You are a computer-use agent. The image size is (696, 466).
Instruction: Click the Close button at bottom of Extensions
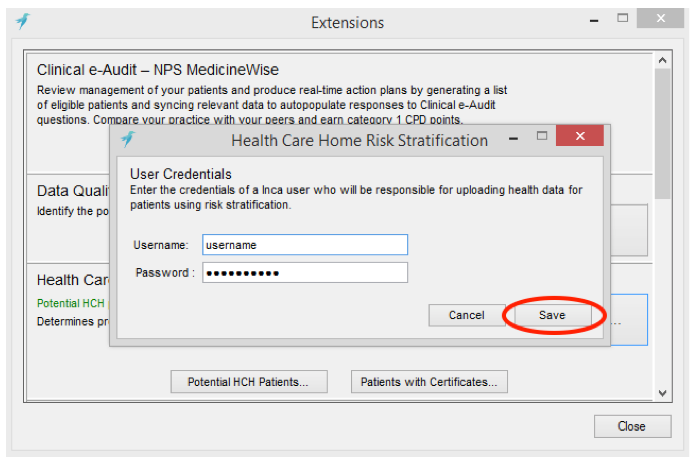coord(633,427)
